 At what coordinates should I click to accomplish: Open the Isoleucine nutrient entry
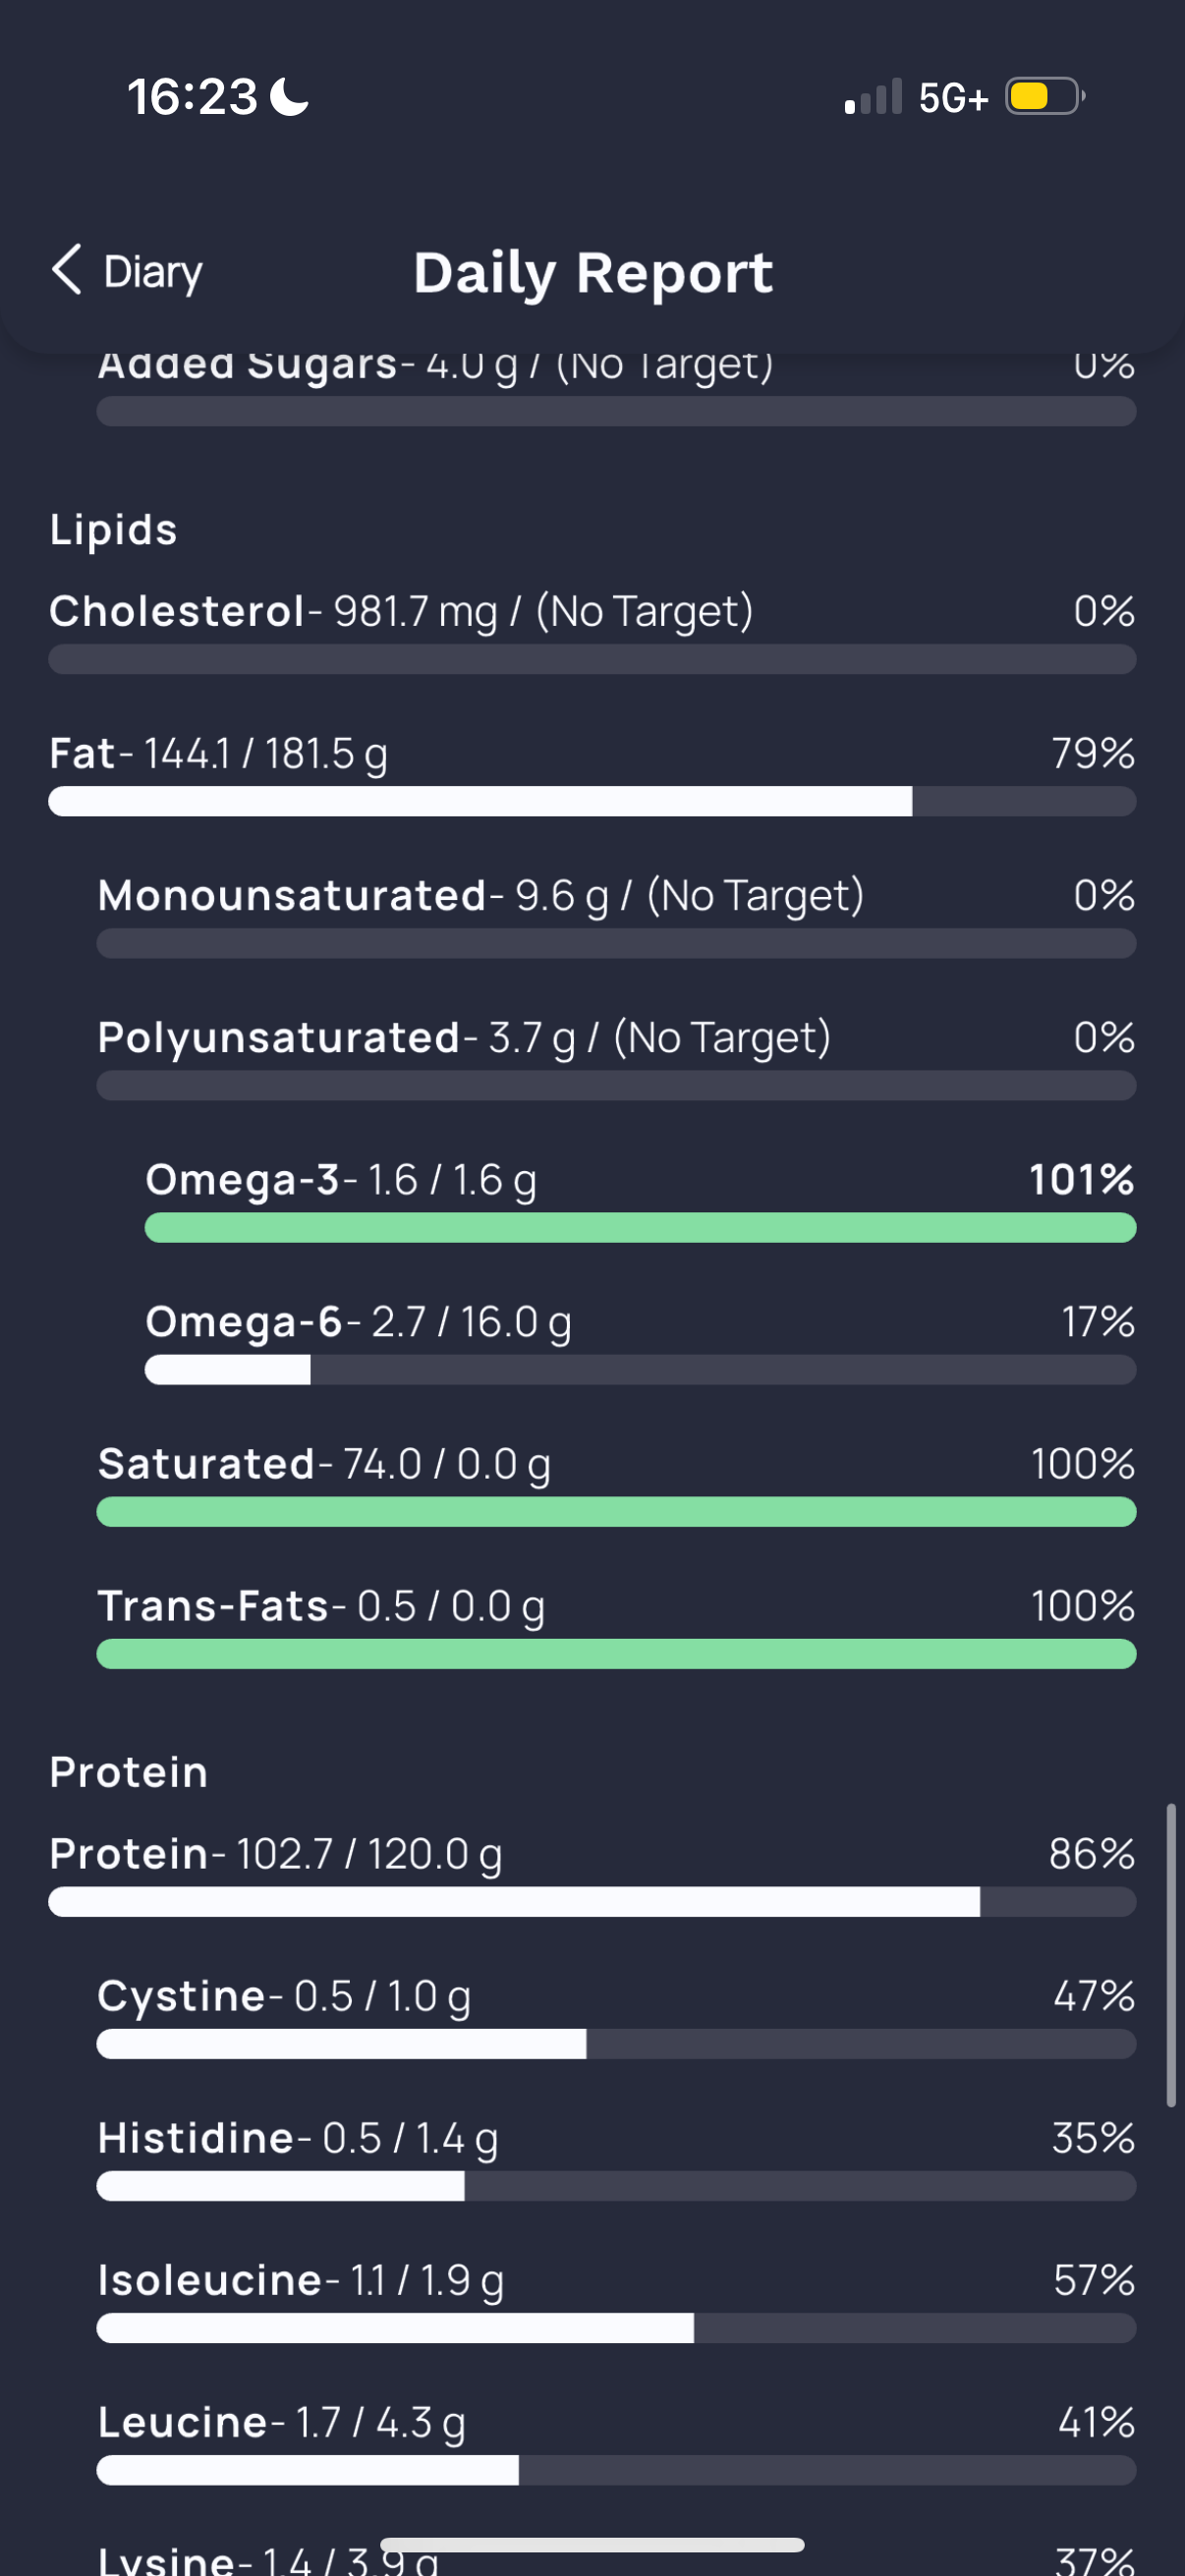[616, 2301]
